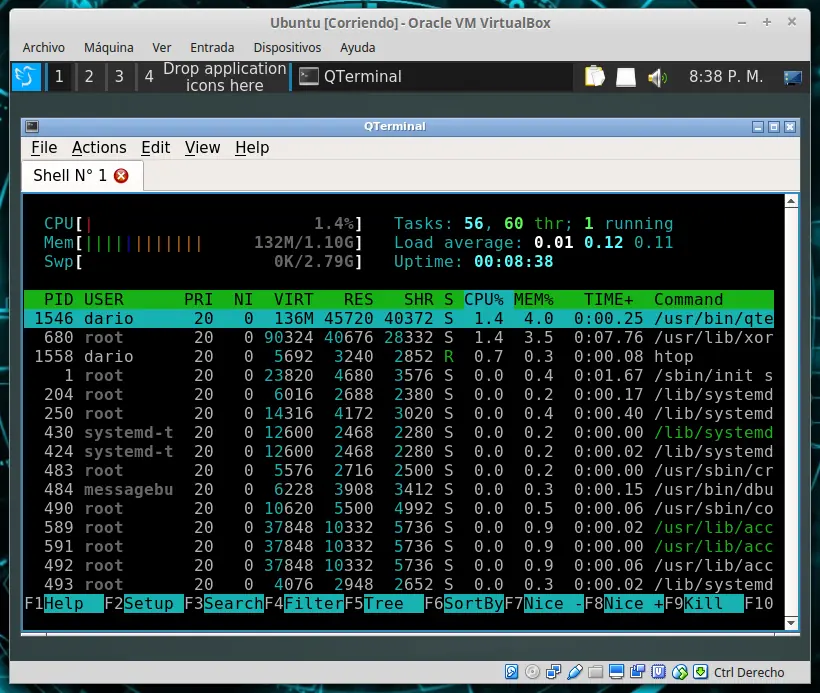Image resolution: width=820 pixels, height=693 pixels.
Task: Sort by the PID column header
Action: tap(59, 300)
